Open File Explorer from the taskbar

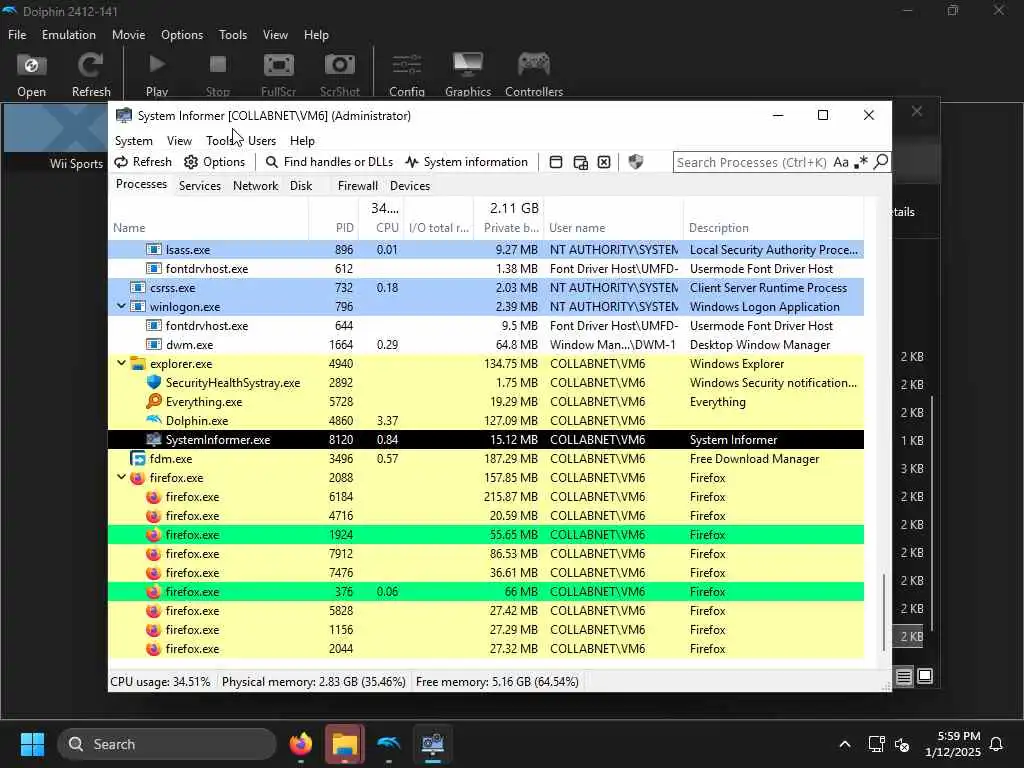pyautogui.click(x=345, y=744)
